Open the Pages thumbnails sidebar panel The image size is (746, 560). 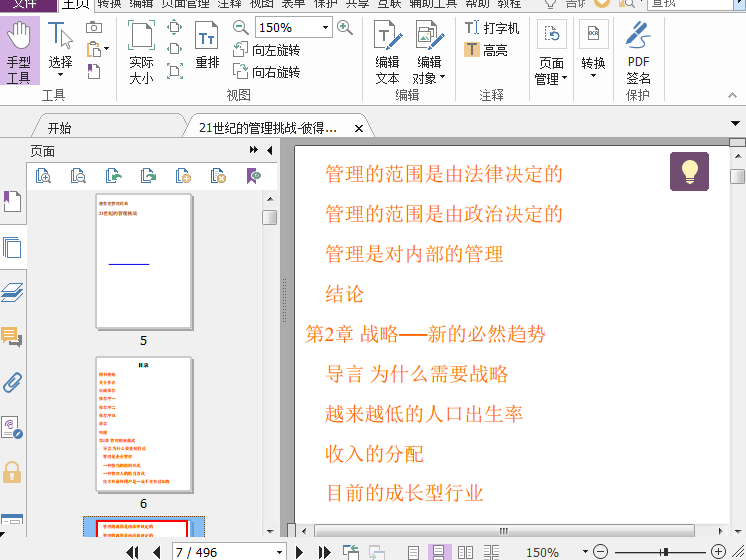pyautogui.click(x=12, y=247)
